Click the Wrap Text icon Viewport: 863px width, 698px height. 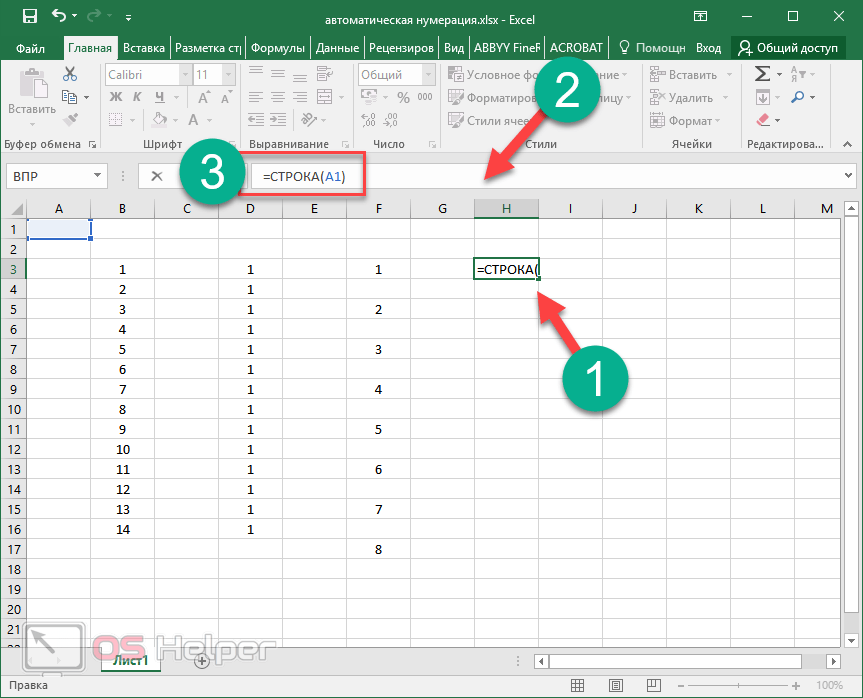pyautogui.click(x=325, y=73)
